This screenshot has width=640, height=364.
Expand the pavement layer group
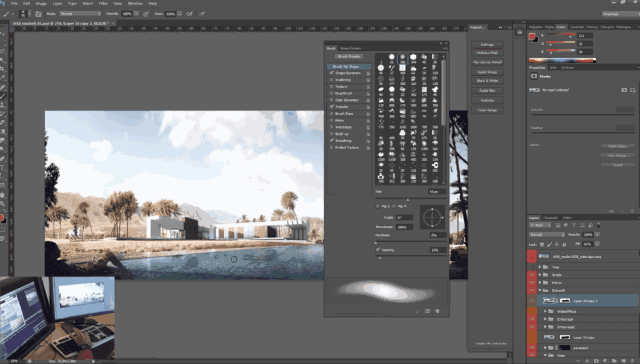coord(545,348)
